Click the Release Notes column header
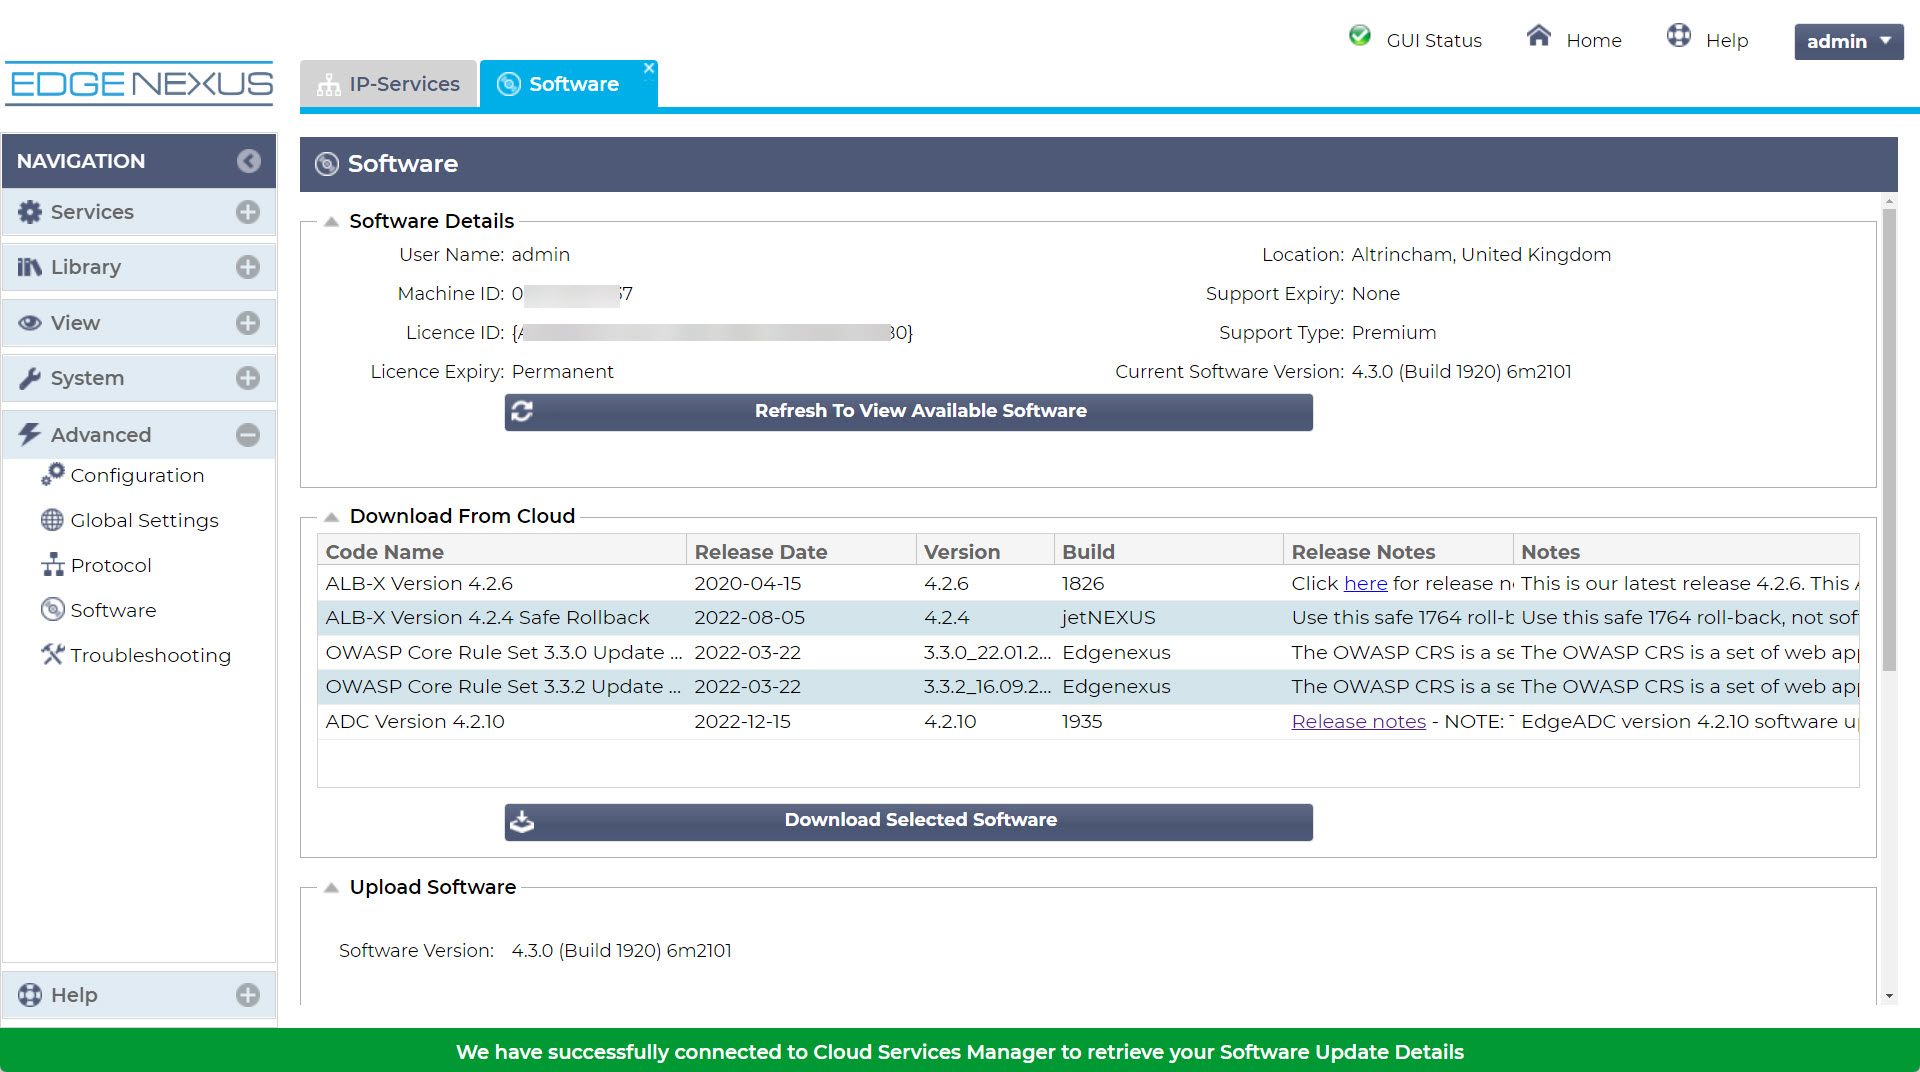The height and width of the screenshot is (1072, 1920). (1398, 551)
